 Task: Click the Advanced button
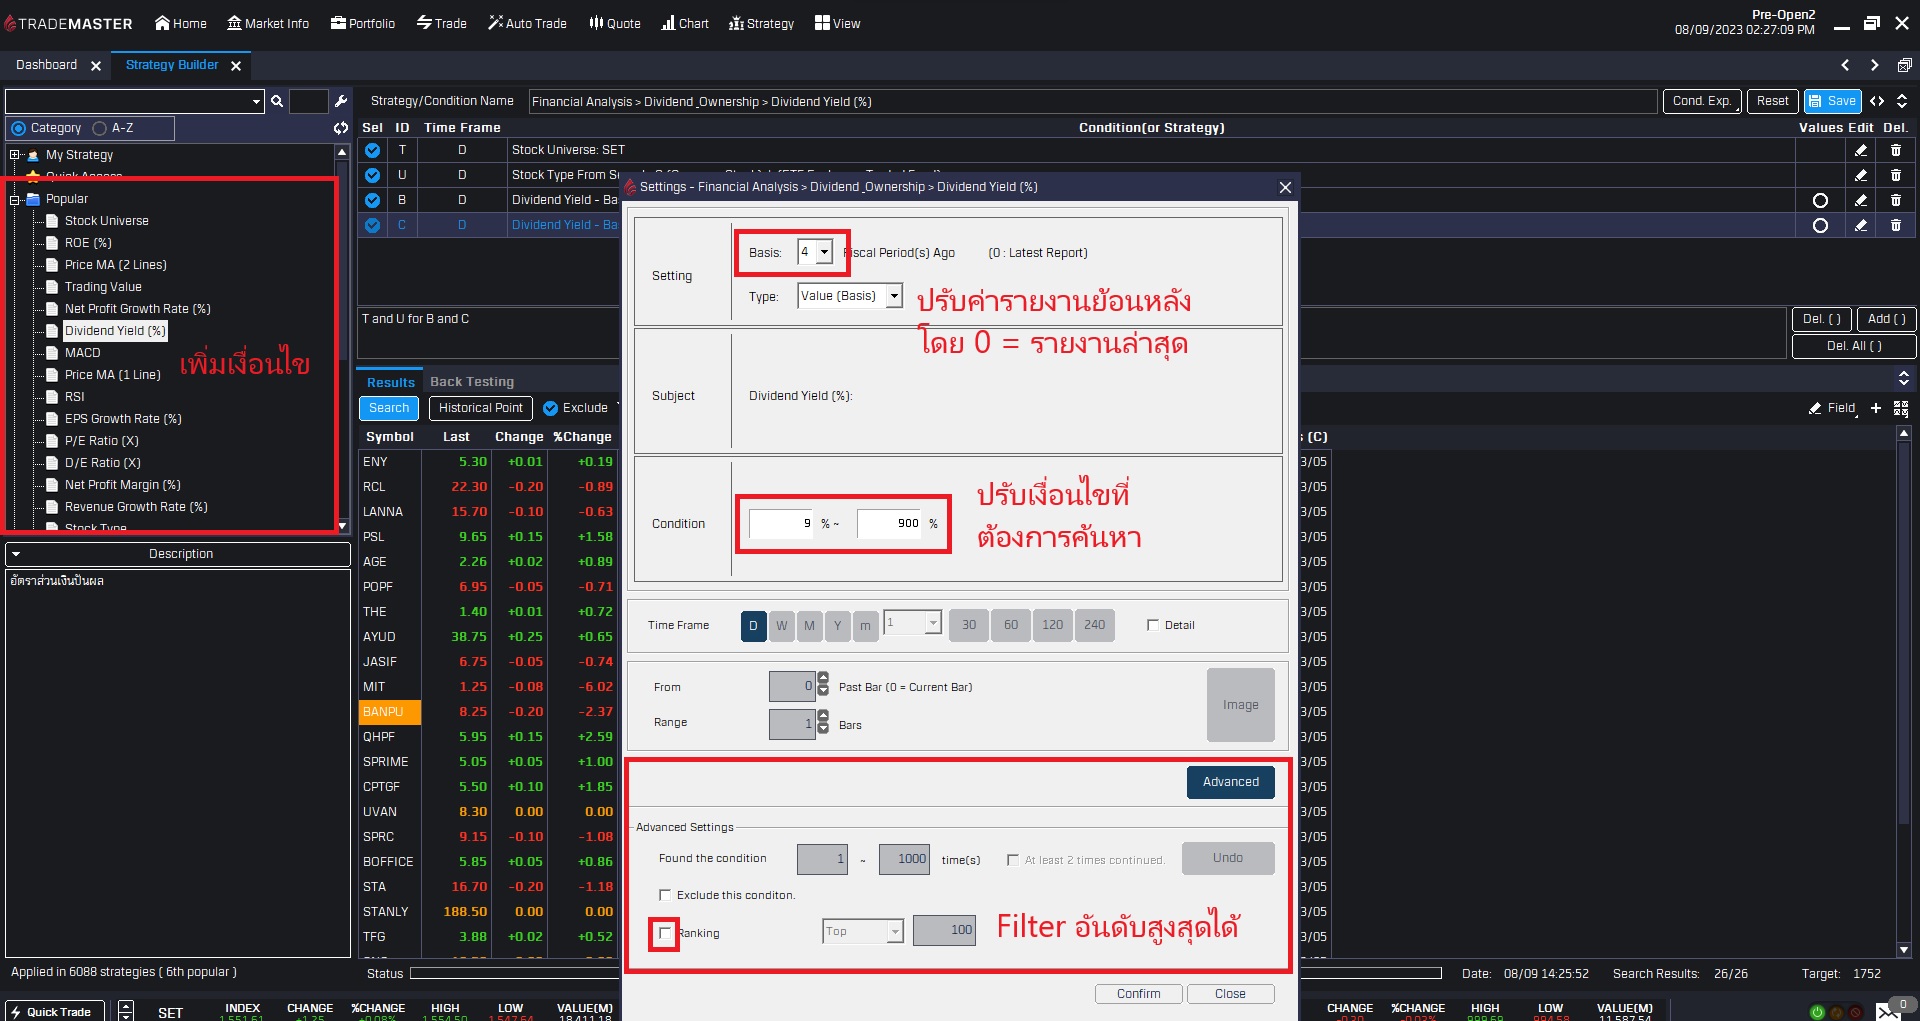click(1230, 782)
